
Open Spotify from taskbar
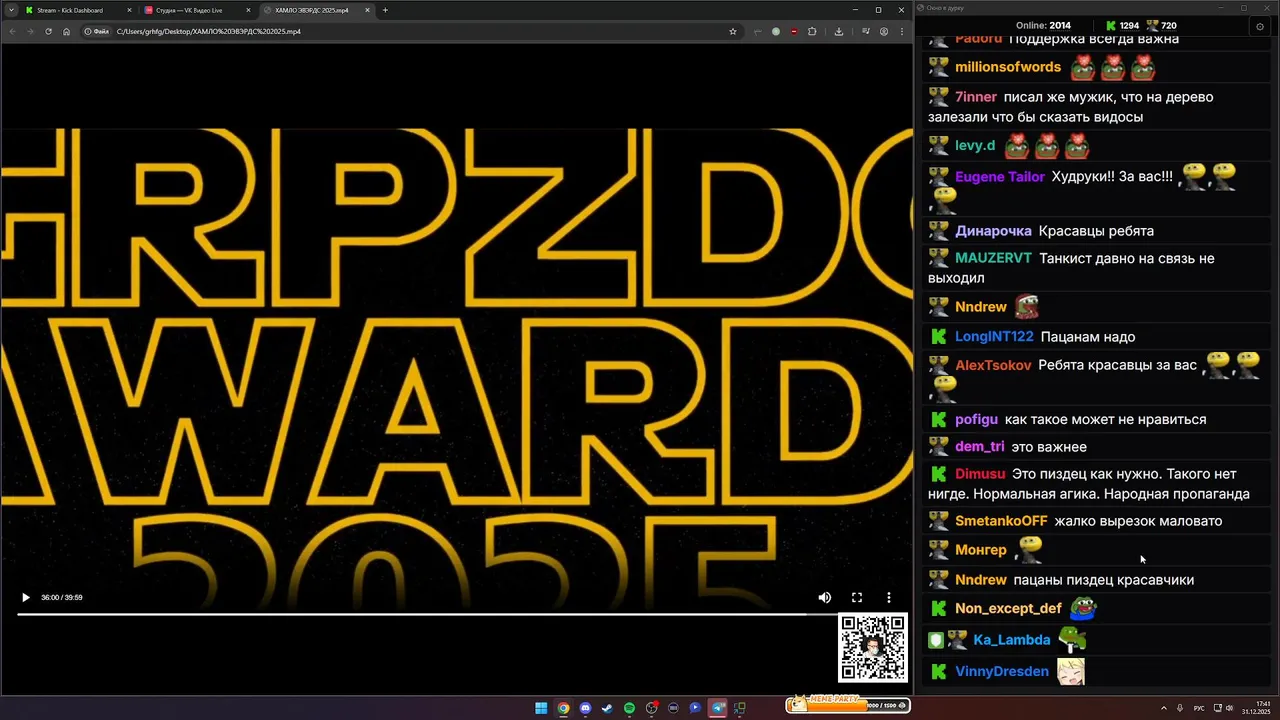point(629,708)
